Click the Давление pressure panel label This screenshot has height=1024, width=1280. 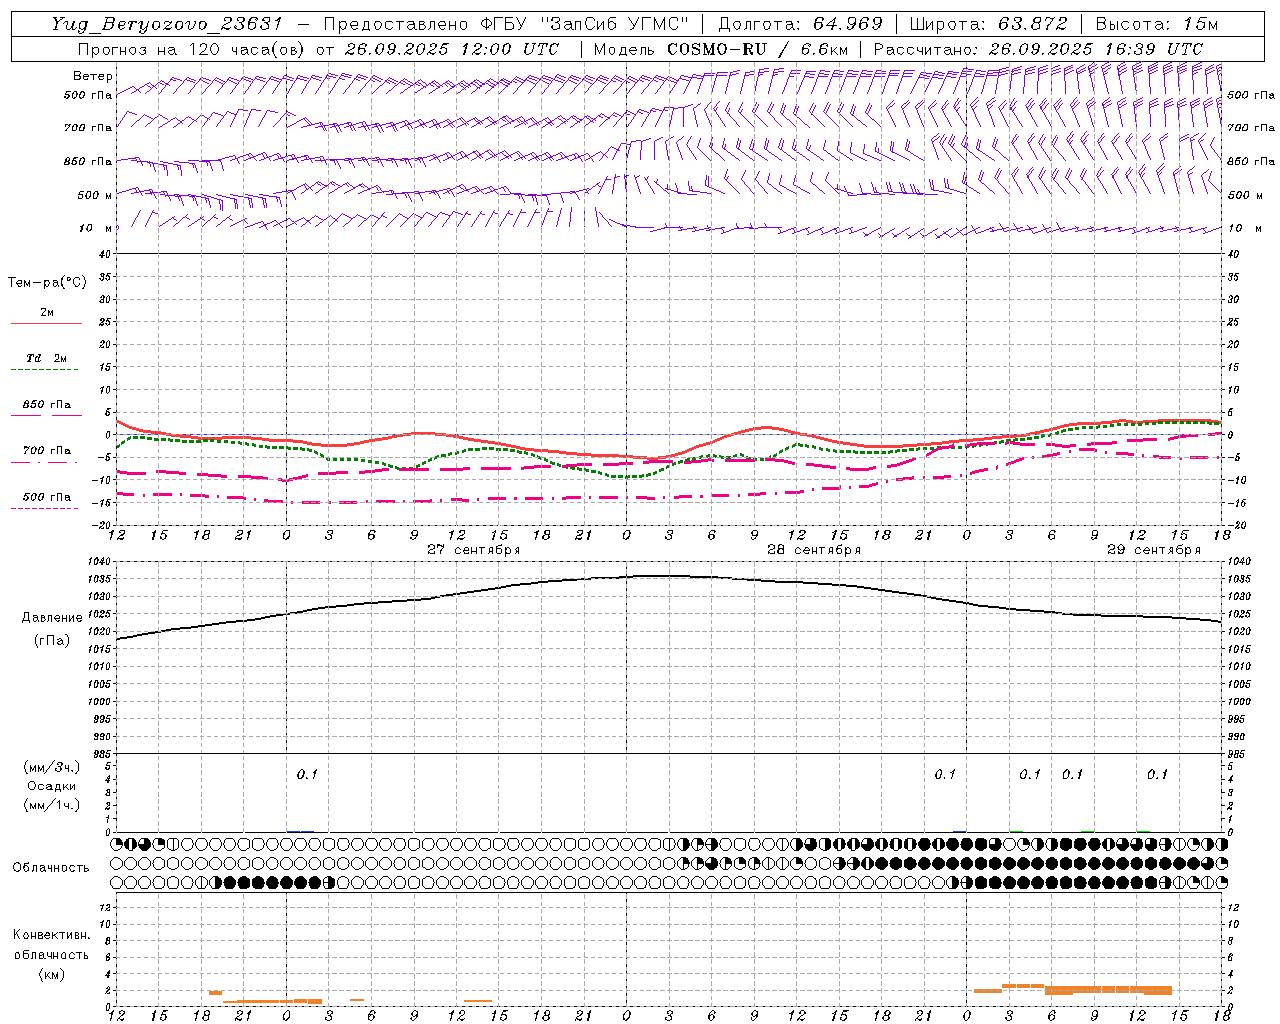[52, 618]
